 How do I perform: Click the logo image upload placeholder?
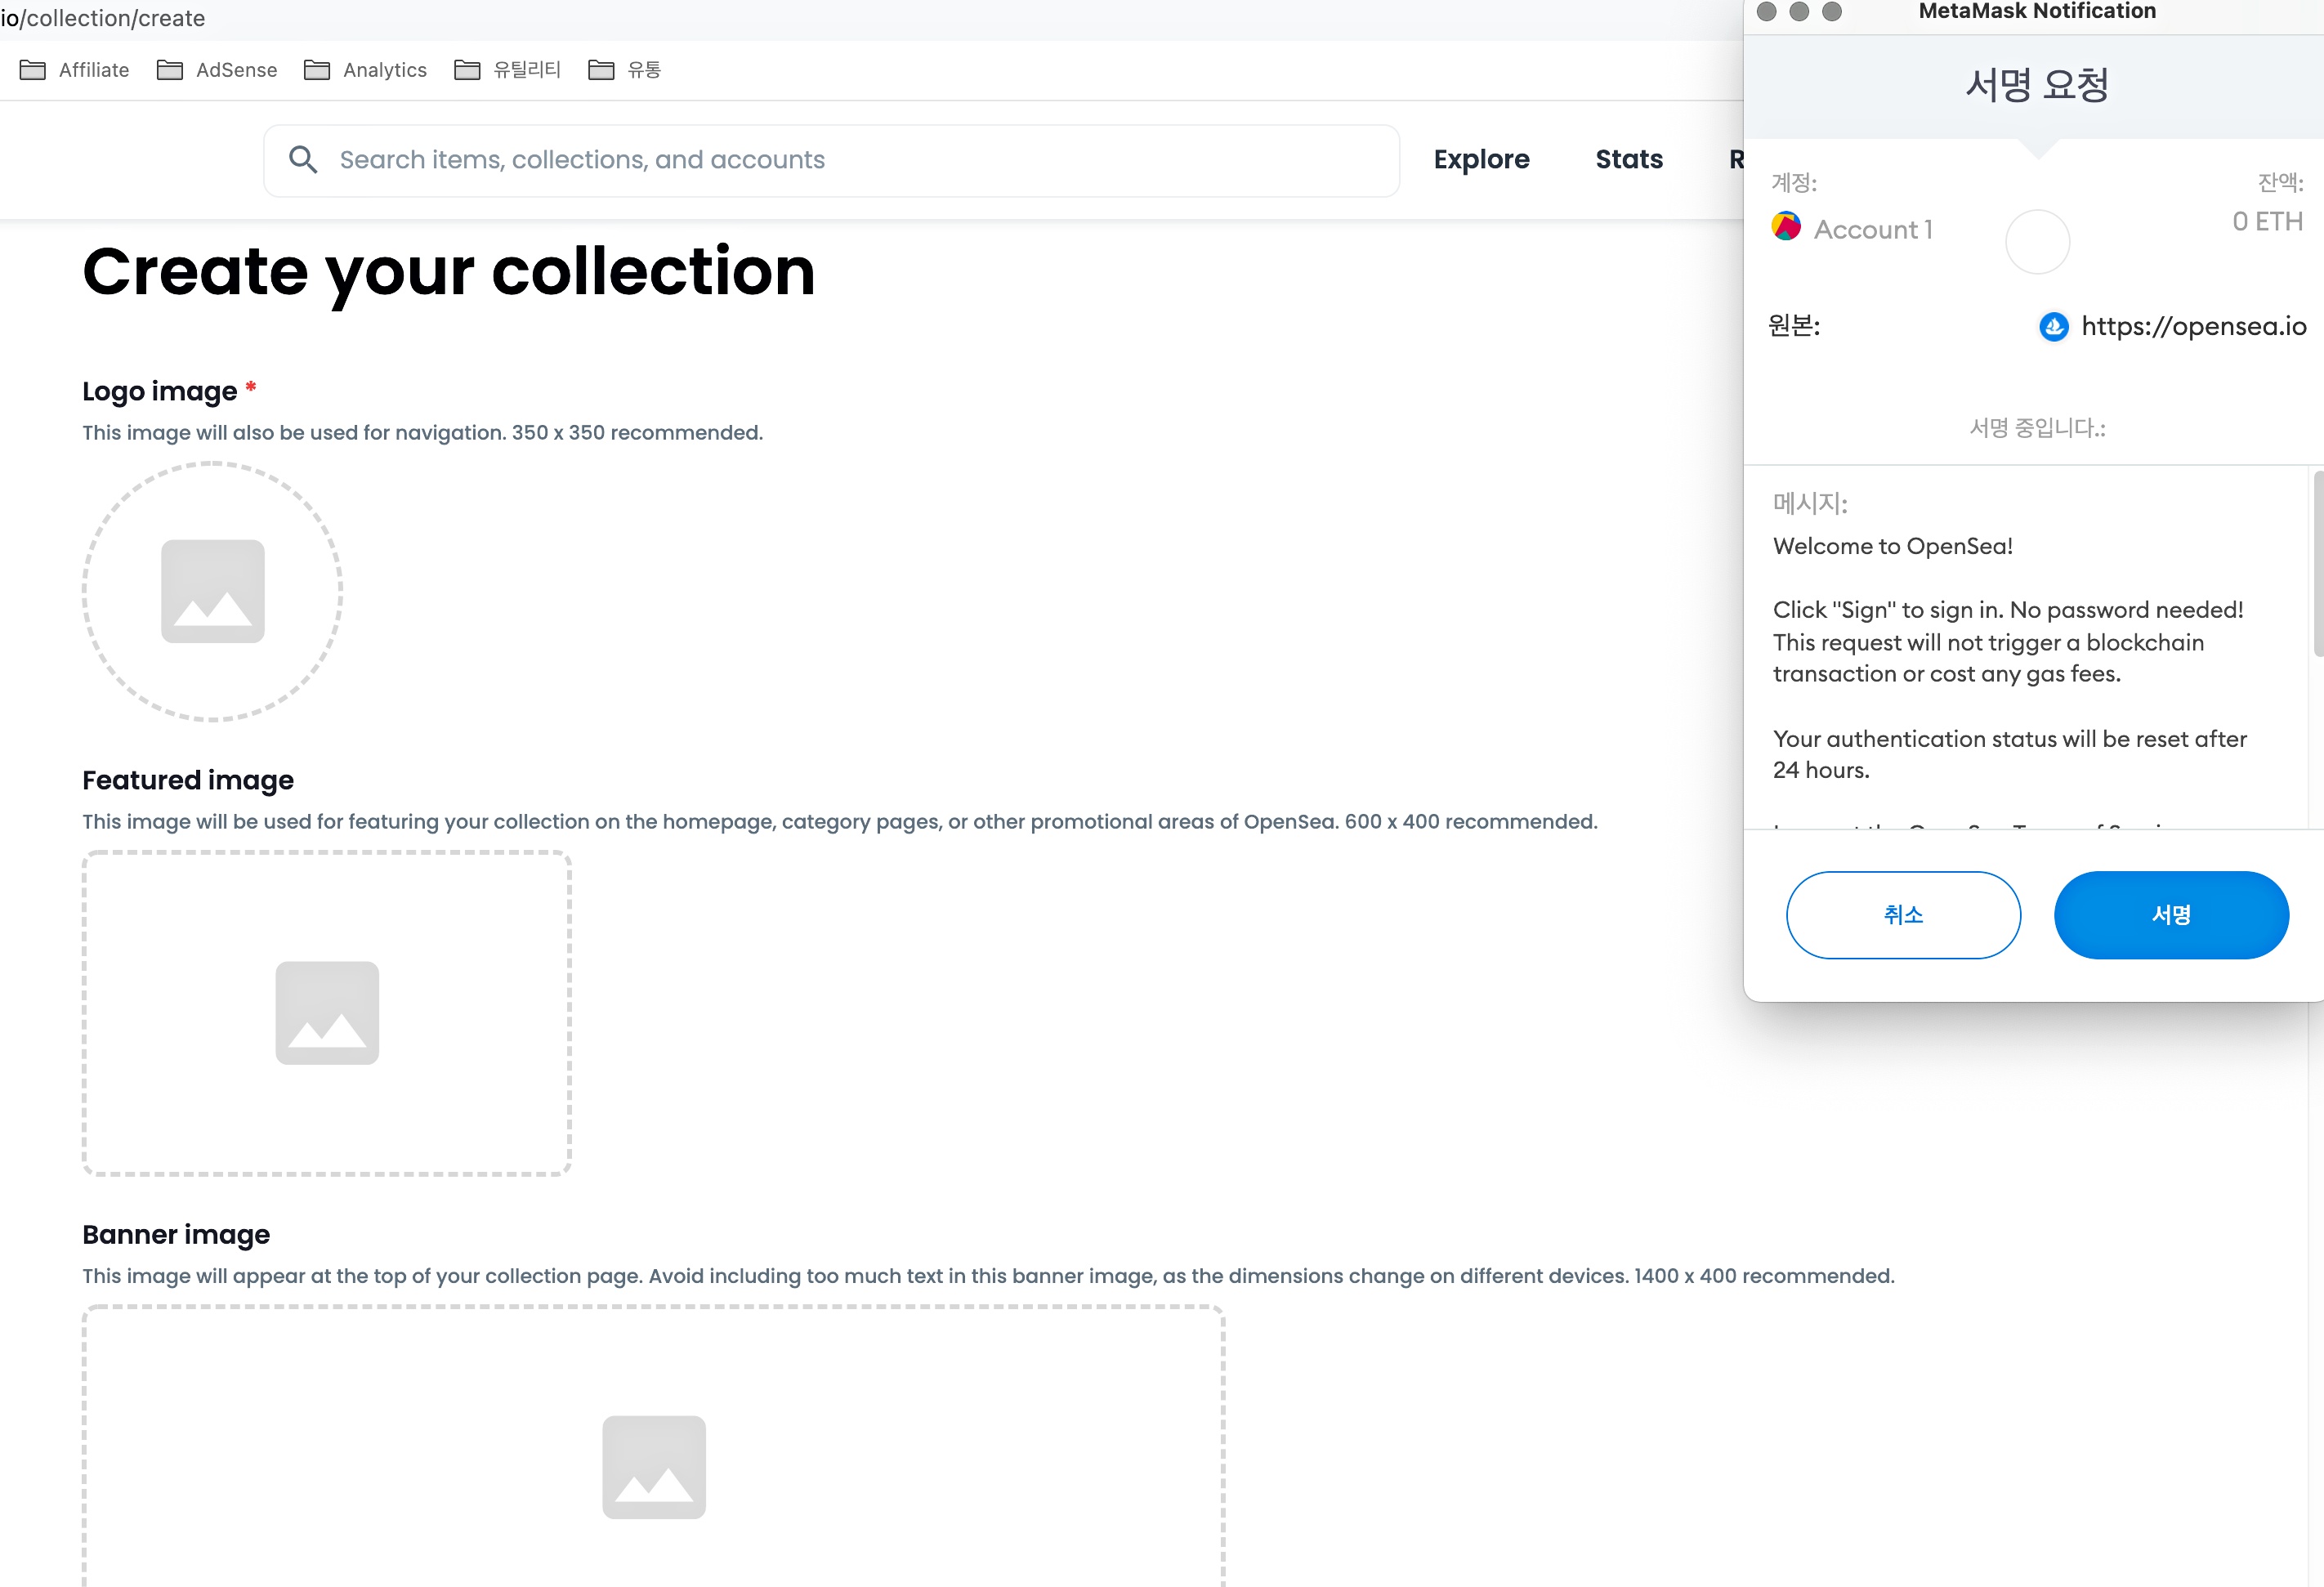coord(212,591)
